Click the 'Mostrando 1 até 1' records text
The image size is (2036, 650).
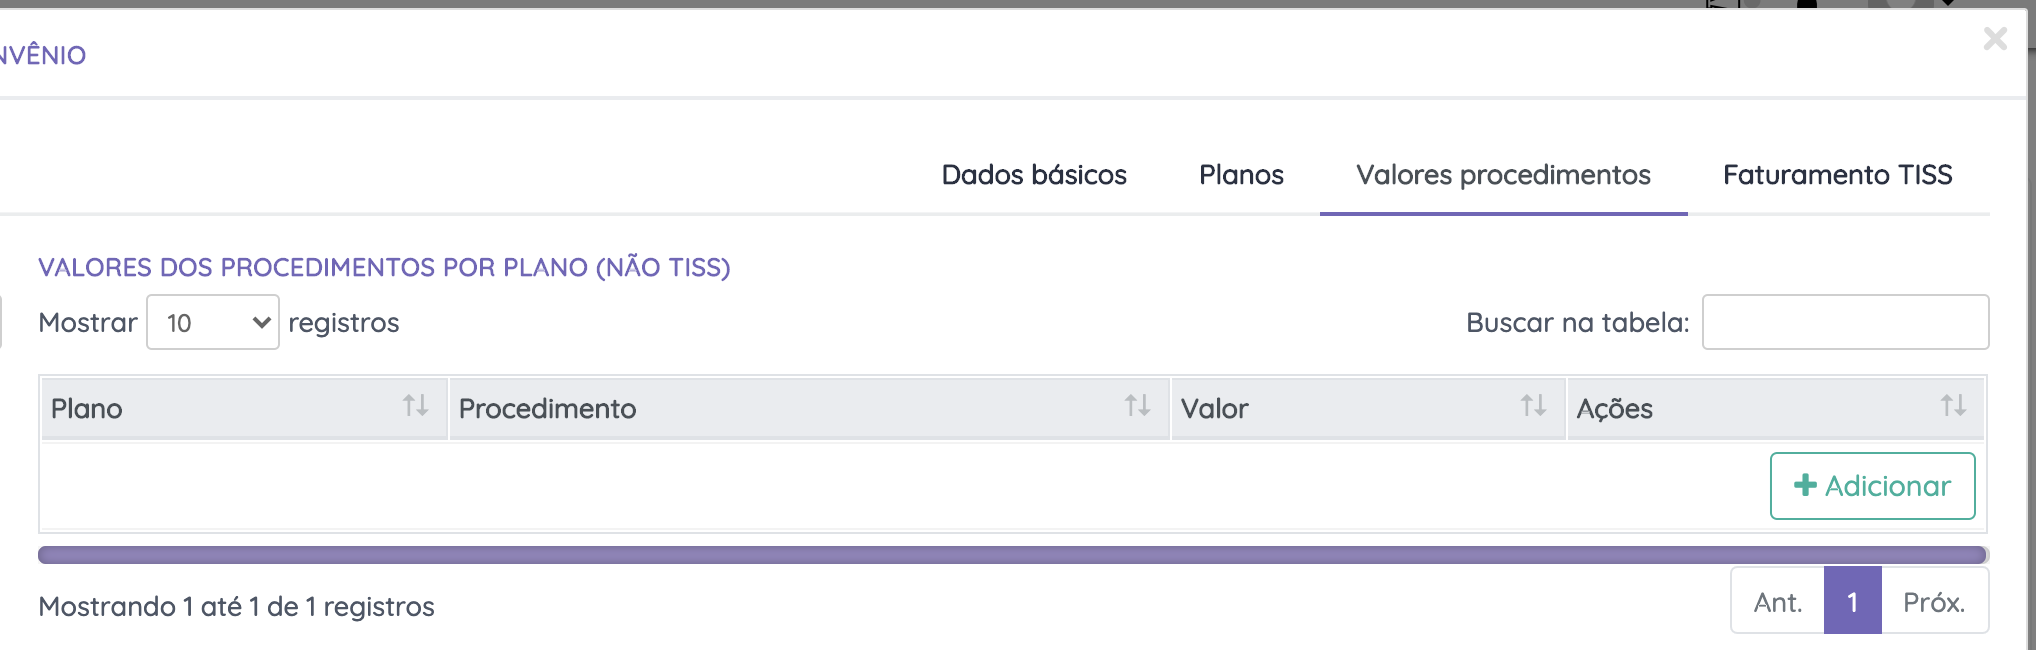(236, 606)
